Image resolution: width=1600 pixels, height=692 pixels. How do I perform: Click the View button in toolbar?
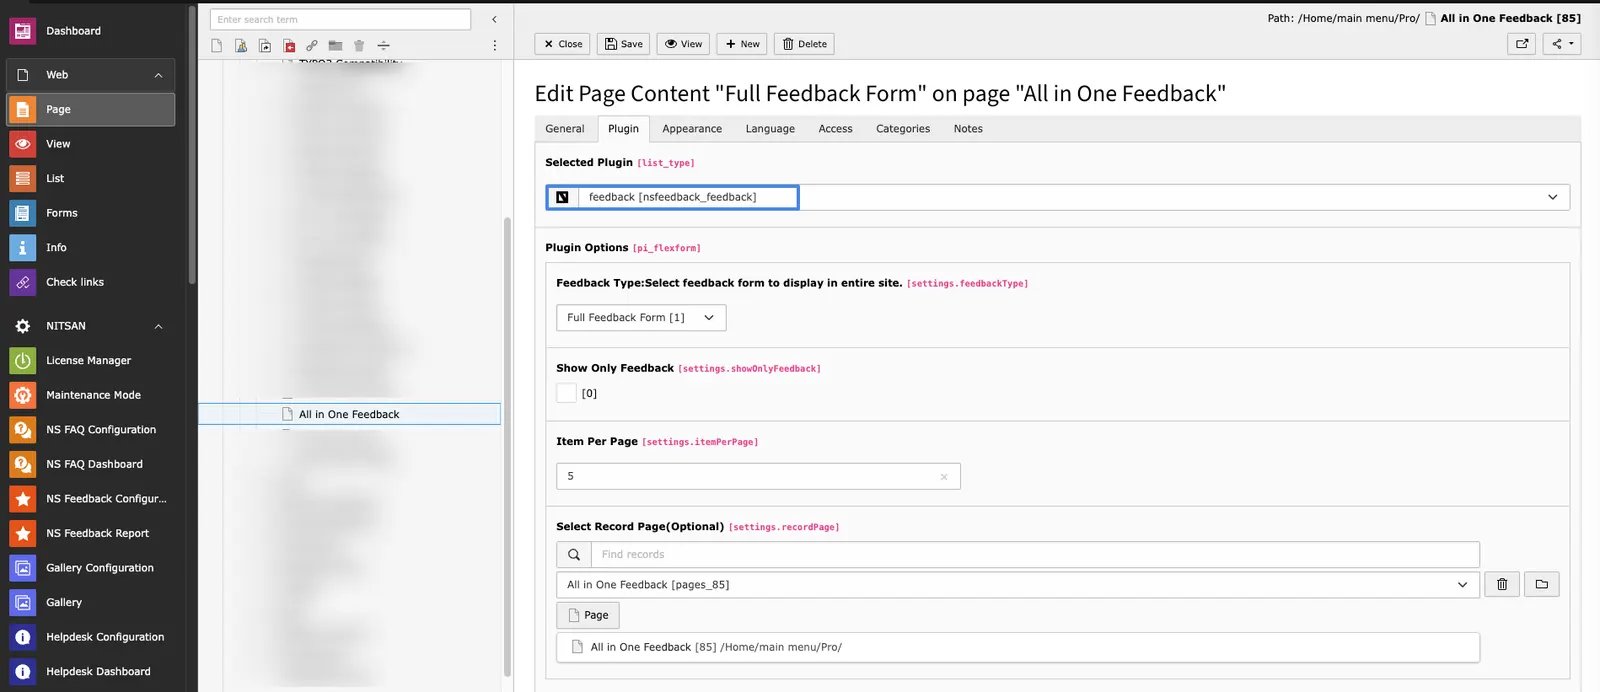pos(684,44)
